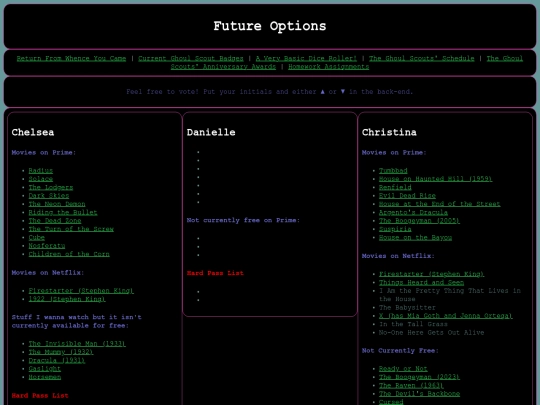Open House at the End of the Street

pos(439,204)
